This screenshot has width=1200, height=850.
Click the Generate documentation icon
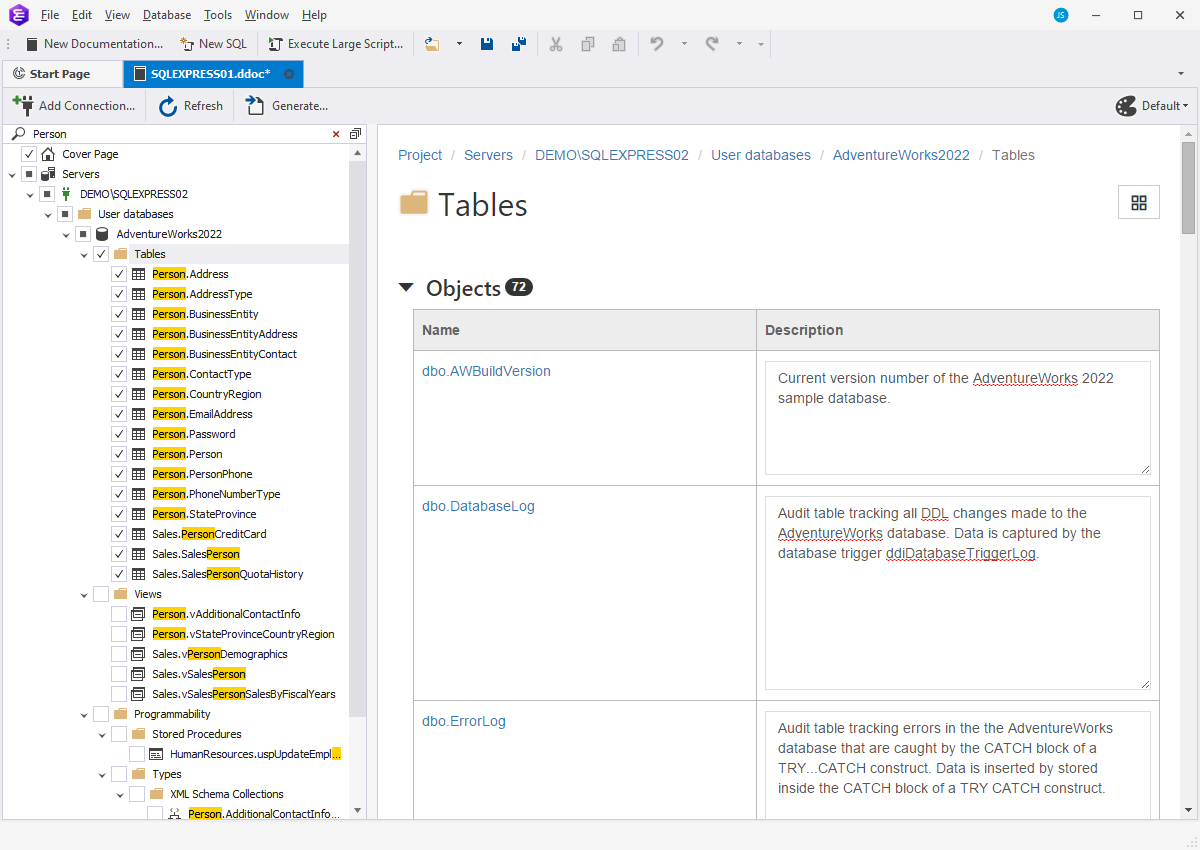(x=255, y=106)
